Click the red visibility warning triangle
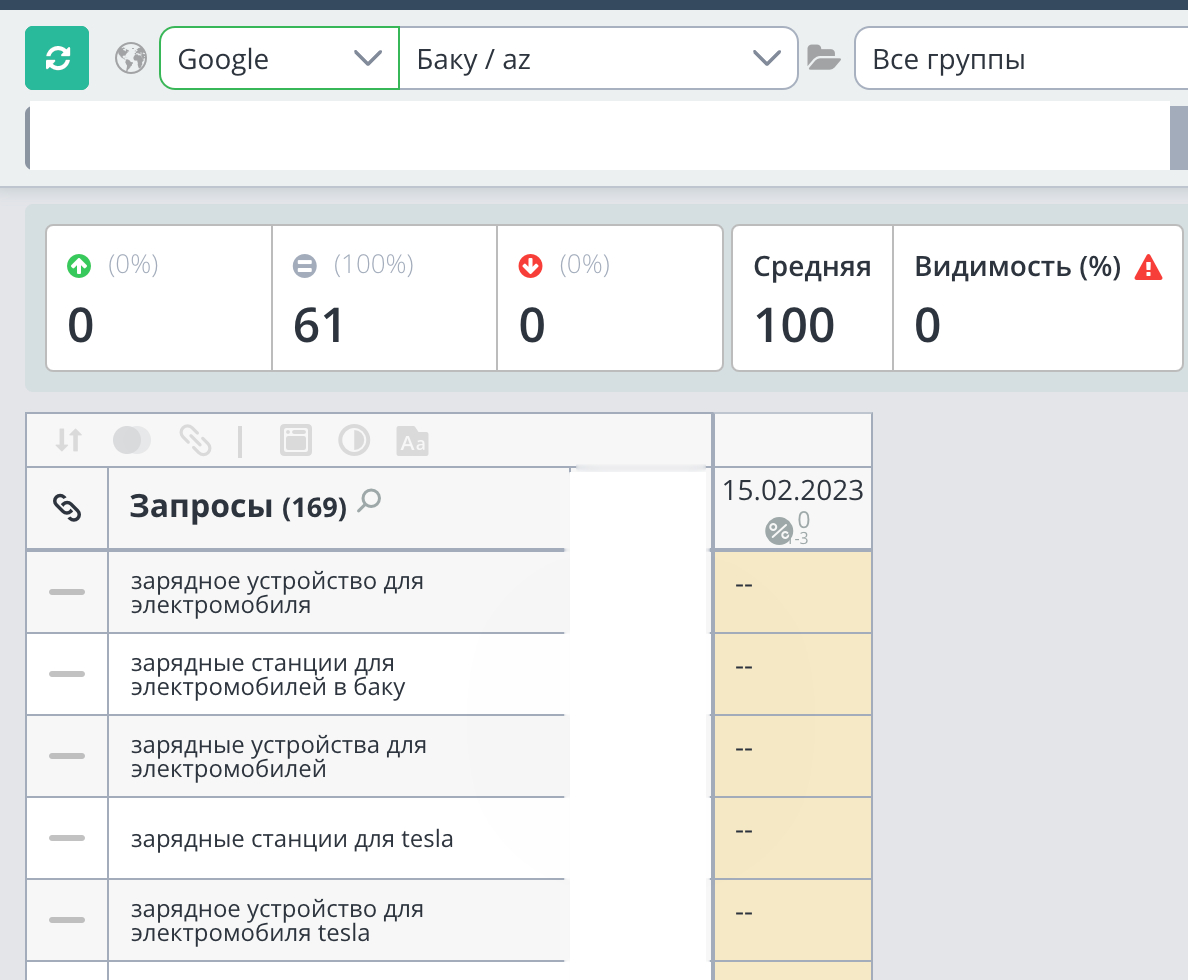The height and width of the screenshot is (980, 1188). tap(1149, 268)
